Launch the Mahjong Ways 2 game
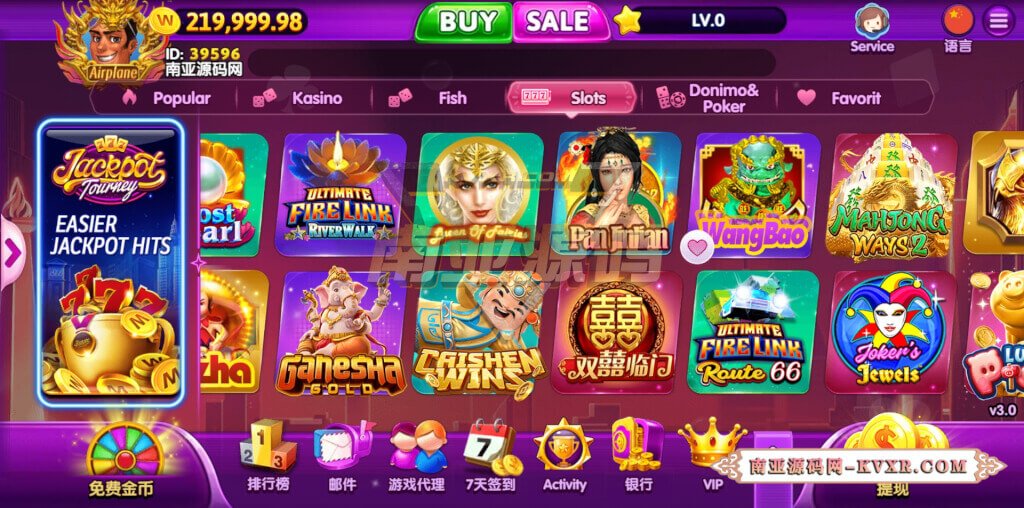 (x=891, y=198)
